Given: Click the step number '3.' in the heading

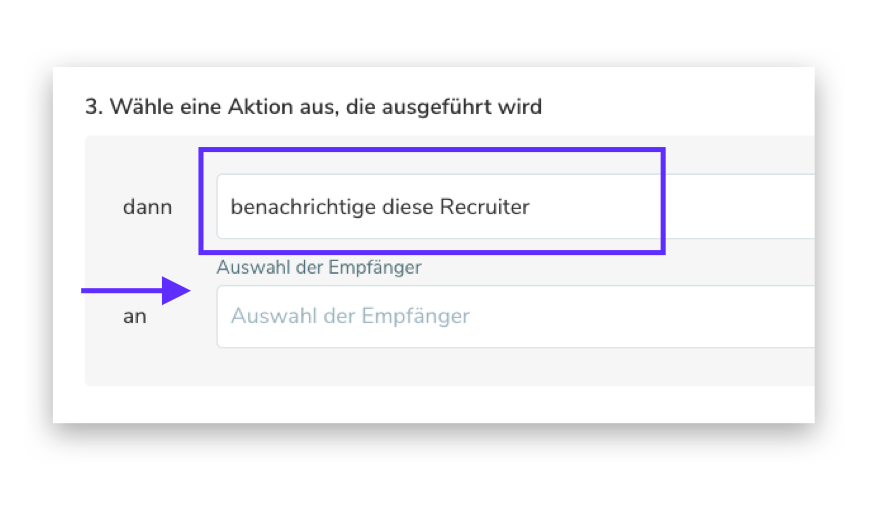Looking at the screenshot, I should pos(94,107).
